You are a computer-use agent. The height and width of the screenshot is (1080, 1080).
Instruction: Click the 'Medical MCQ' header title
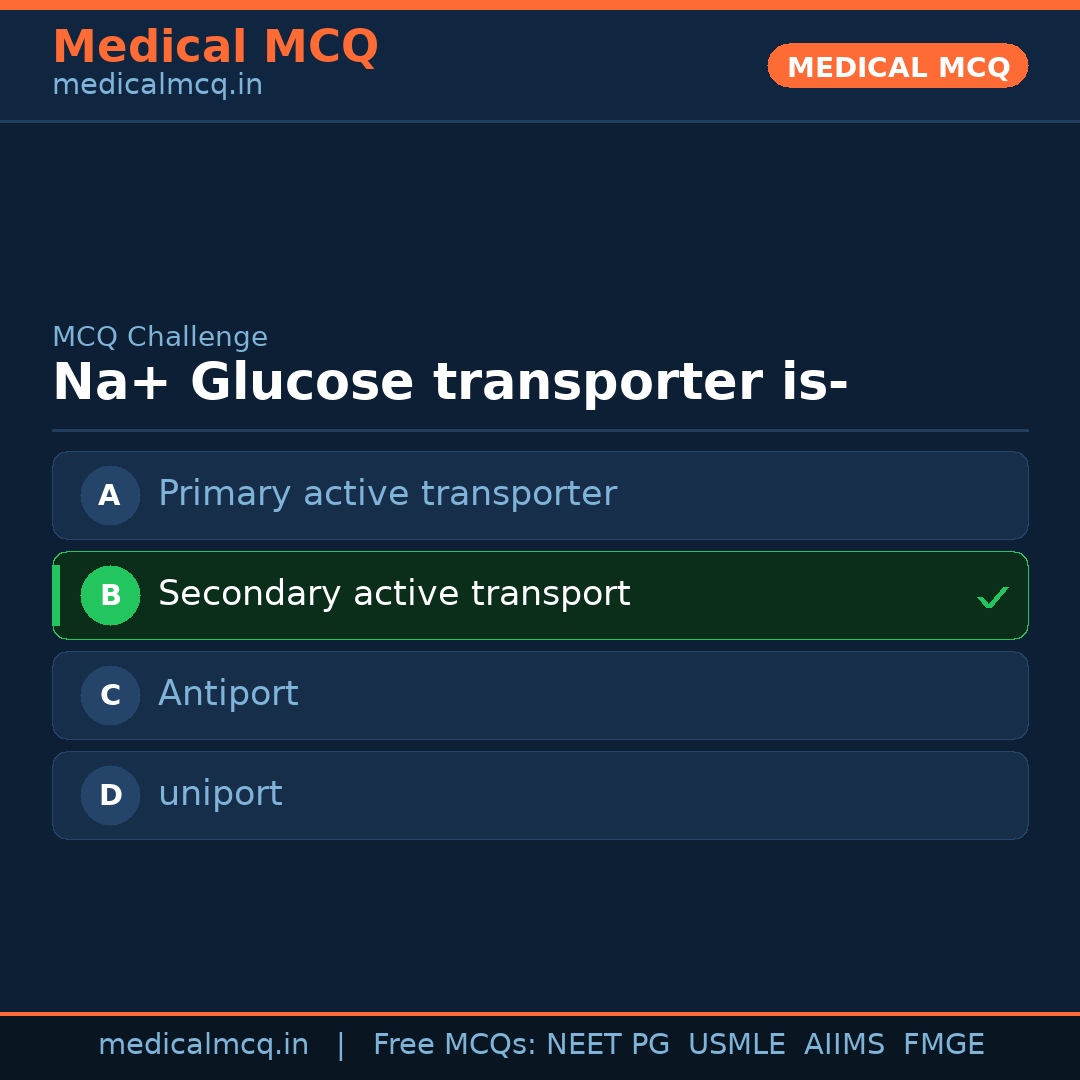tap(215, 47)
